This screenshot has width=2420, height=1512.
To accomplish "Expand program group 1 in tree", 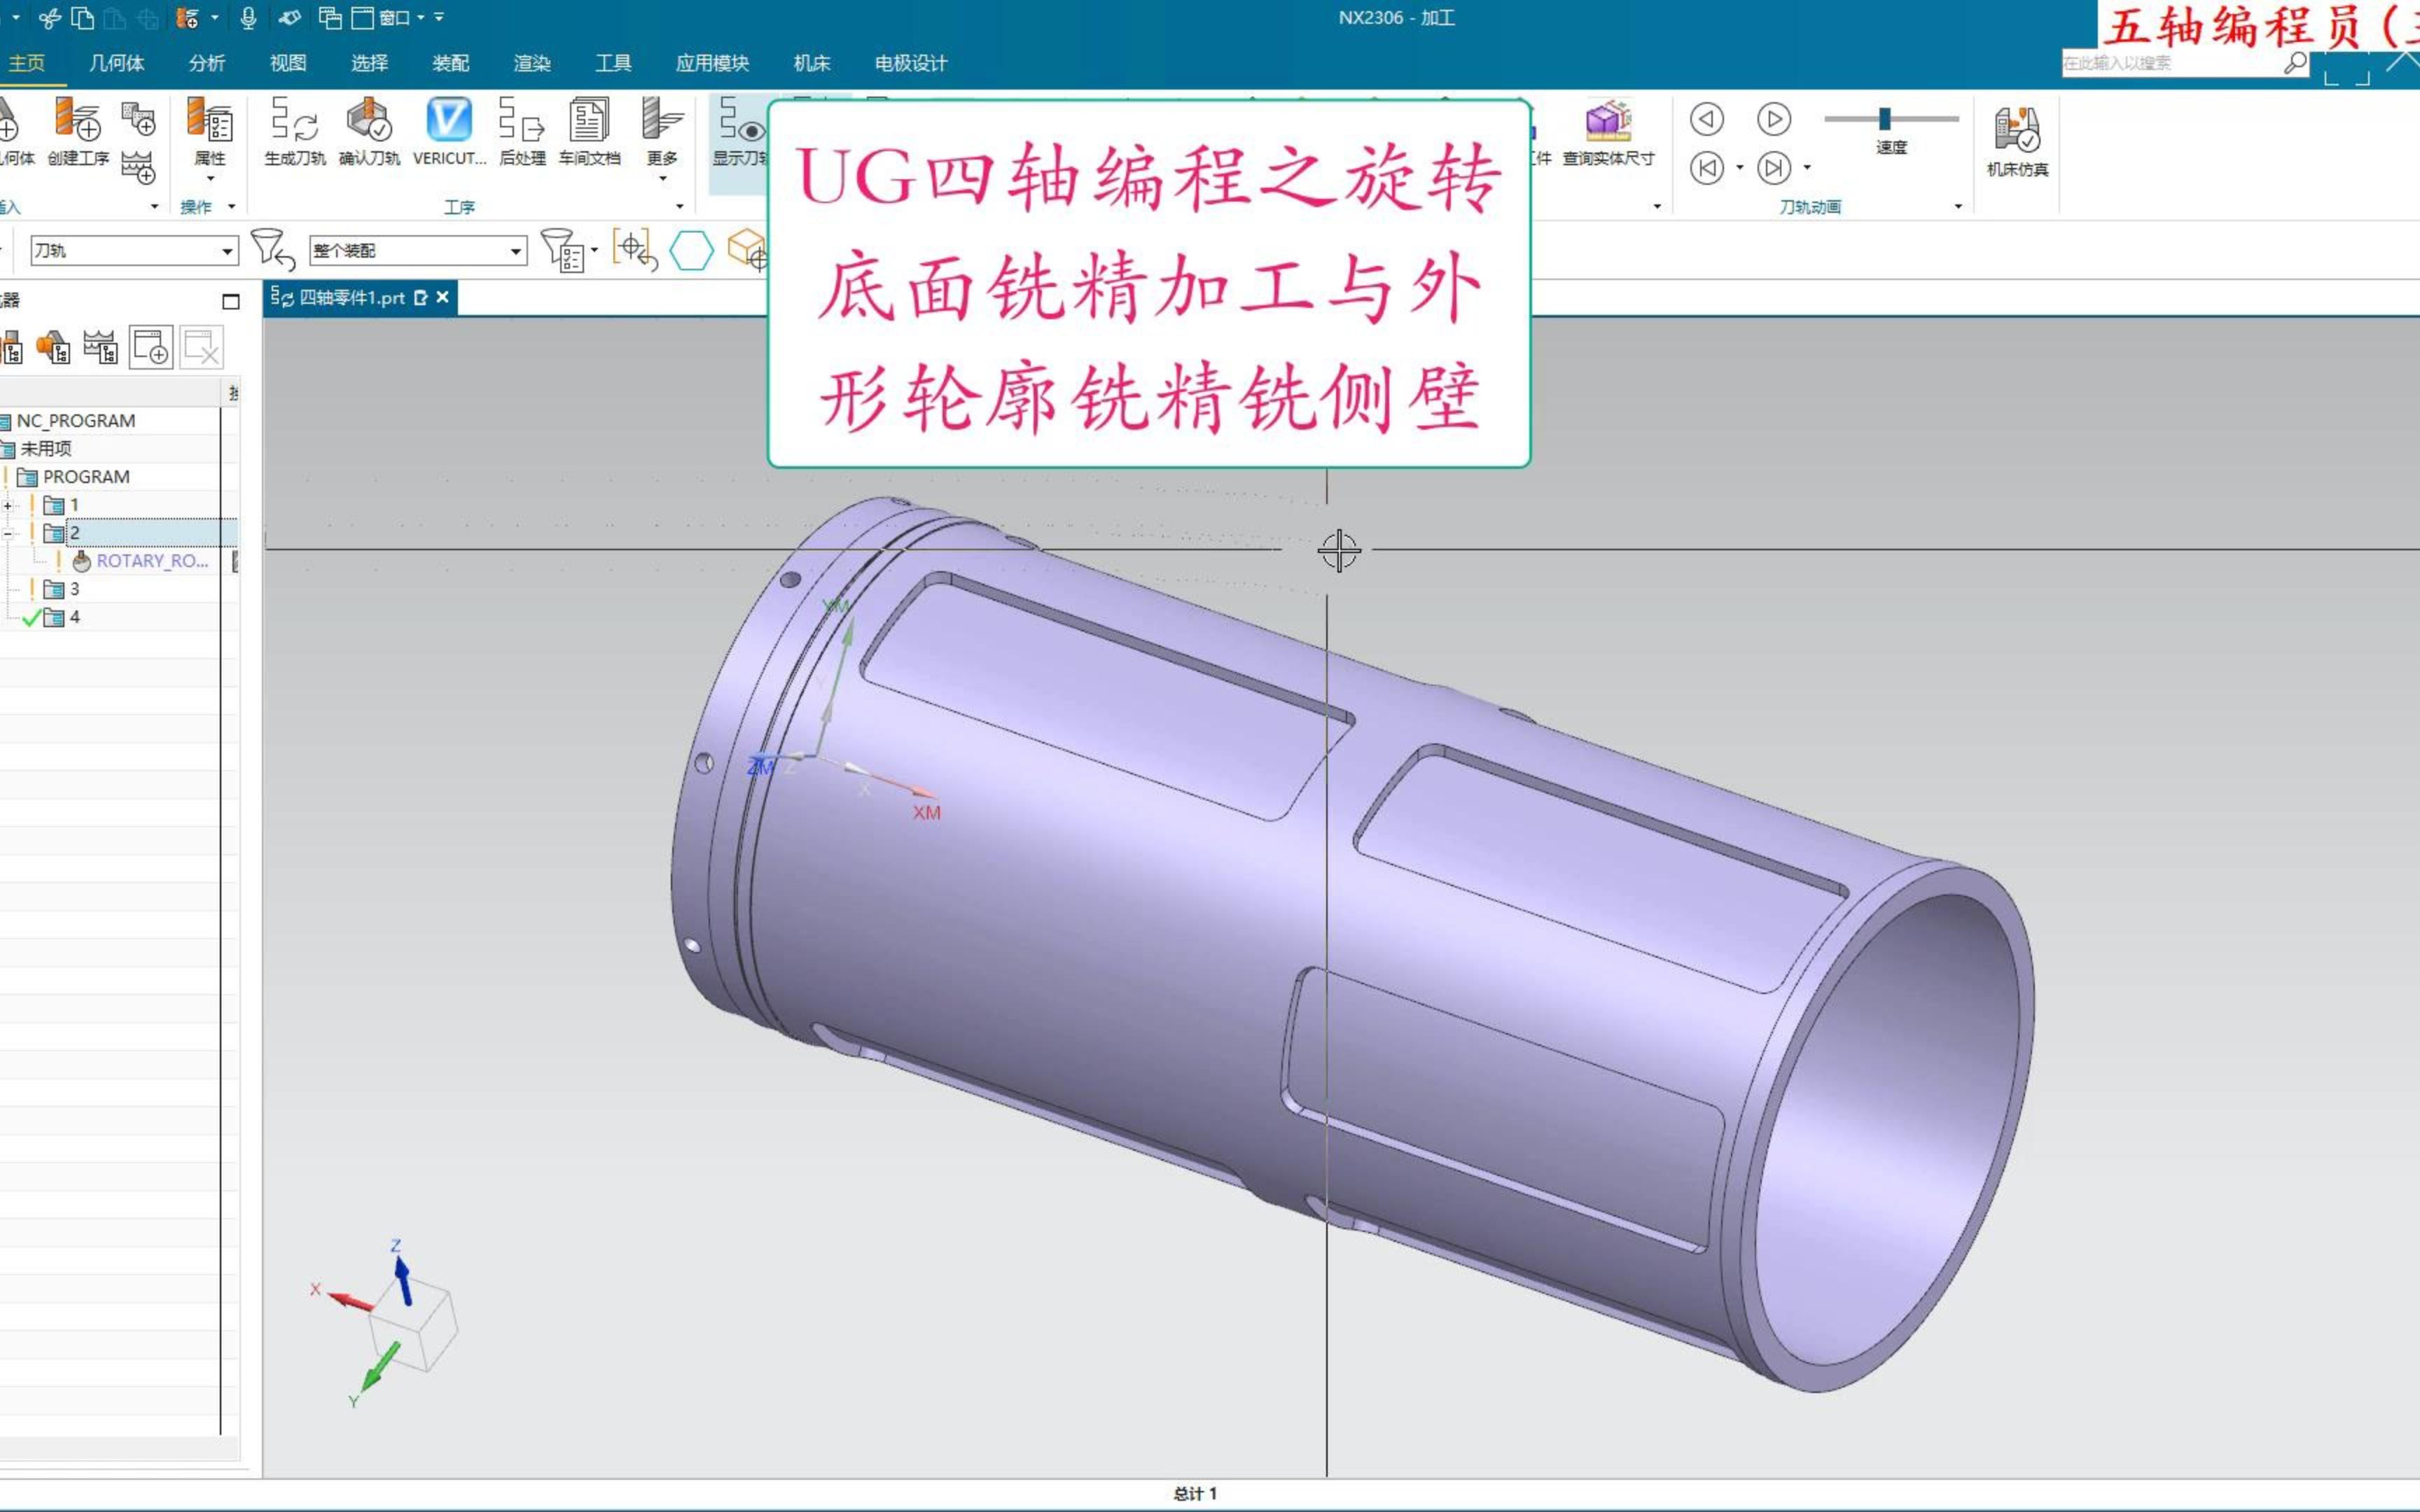I will 8,505.
